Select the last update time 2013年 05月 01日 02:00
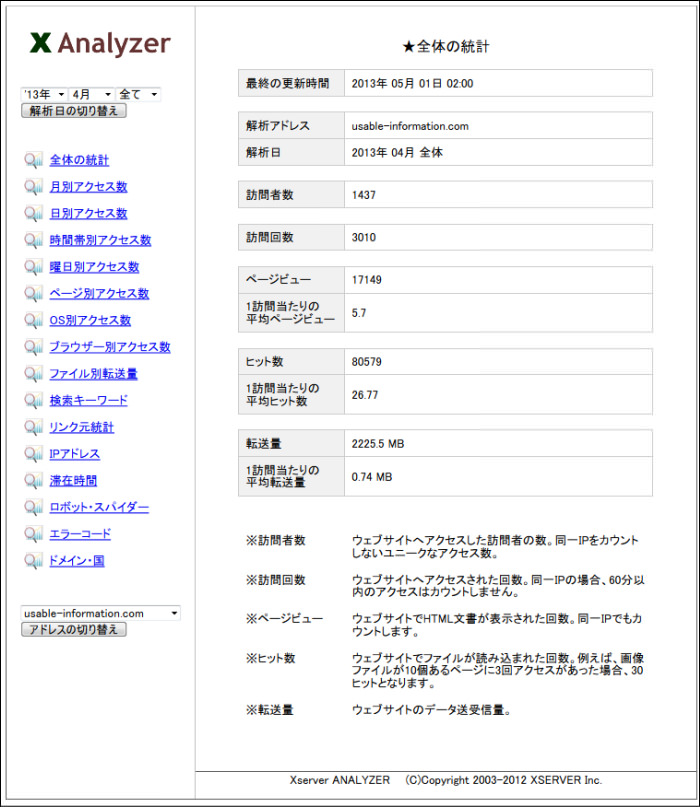 point(412,84)
